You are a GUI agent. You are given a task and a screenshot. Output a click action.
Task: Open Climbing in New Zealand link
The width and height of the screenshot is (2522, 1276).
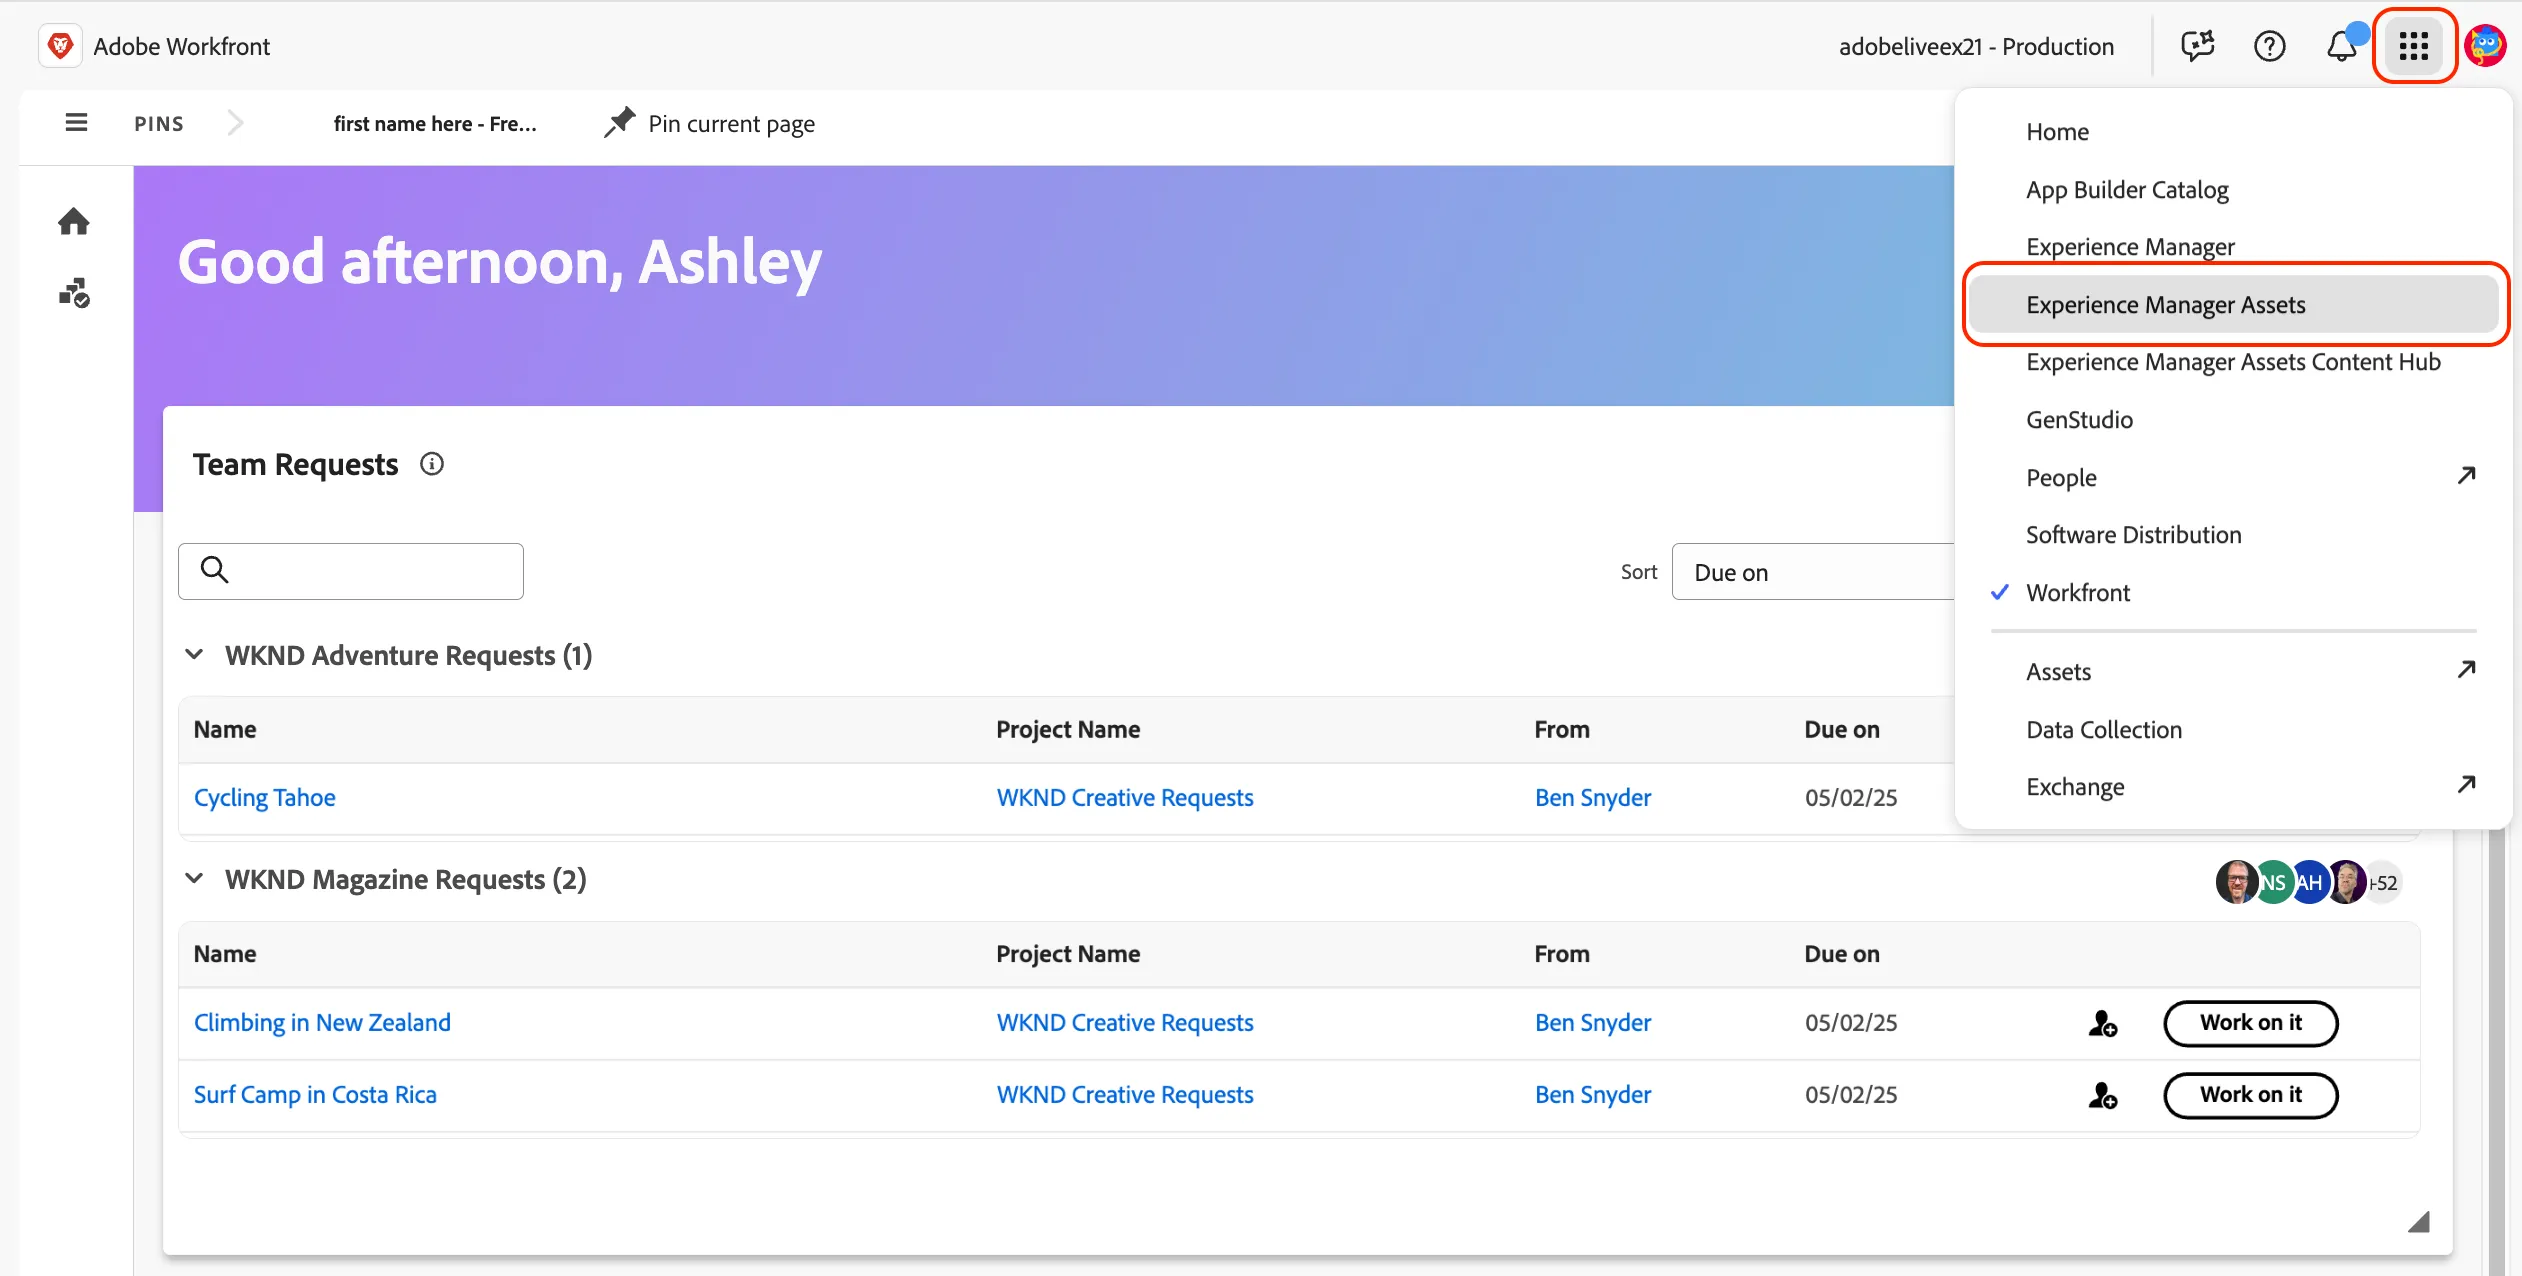point(322,1023)
